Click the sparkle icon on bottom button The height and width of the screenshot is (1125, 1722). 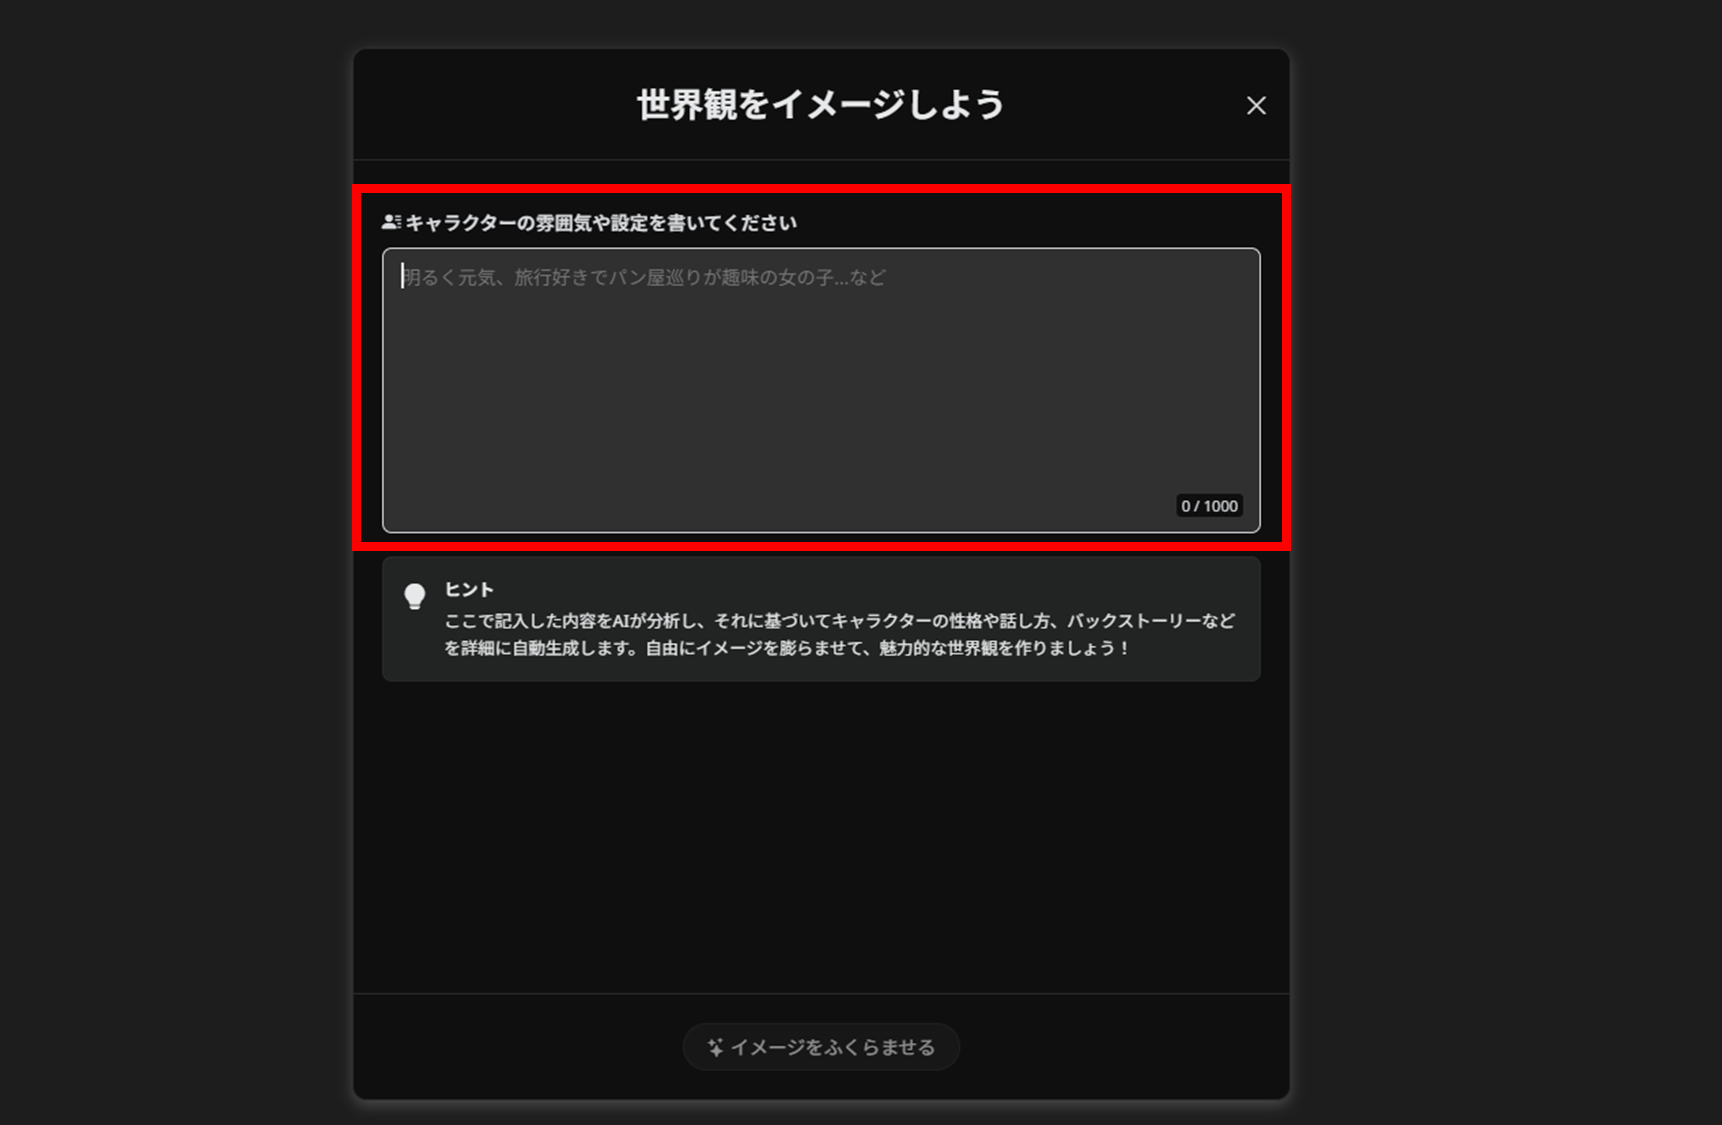click(x=715, y=1047)
